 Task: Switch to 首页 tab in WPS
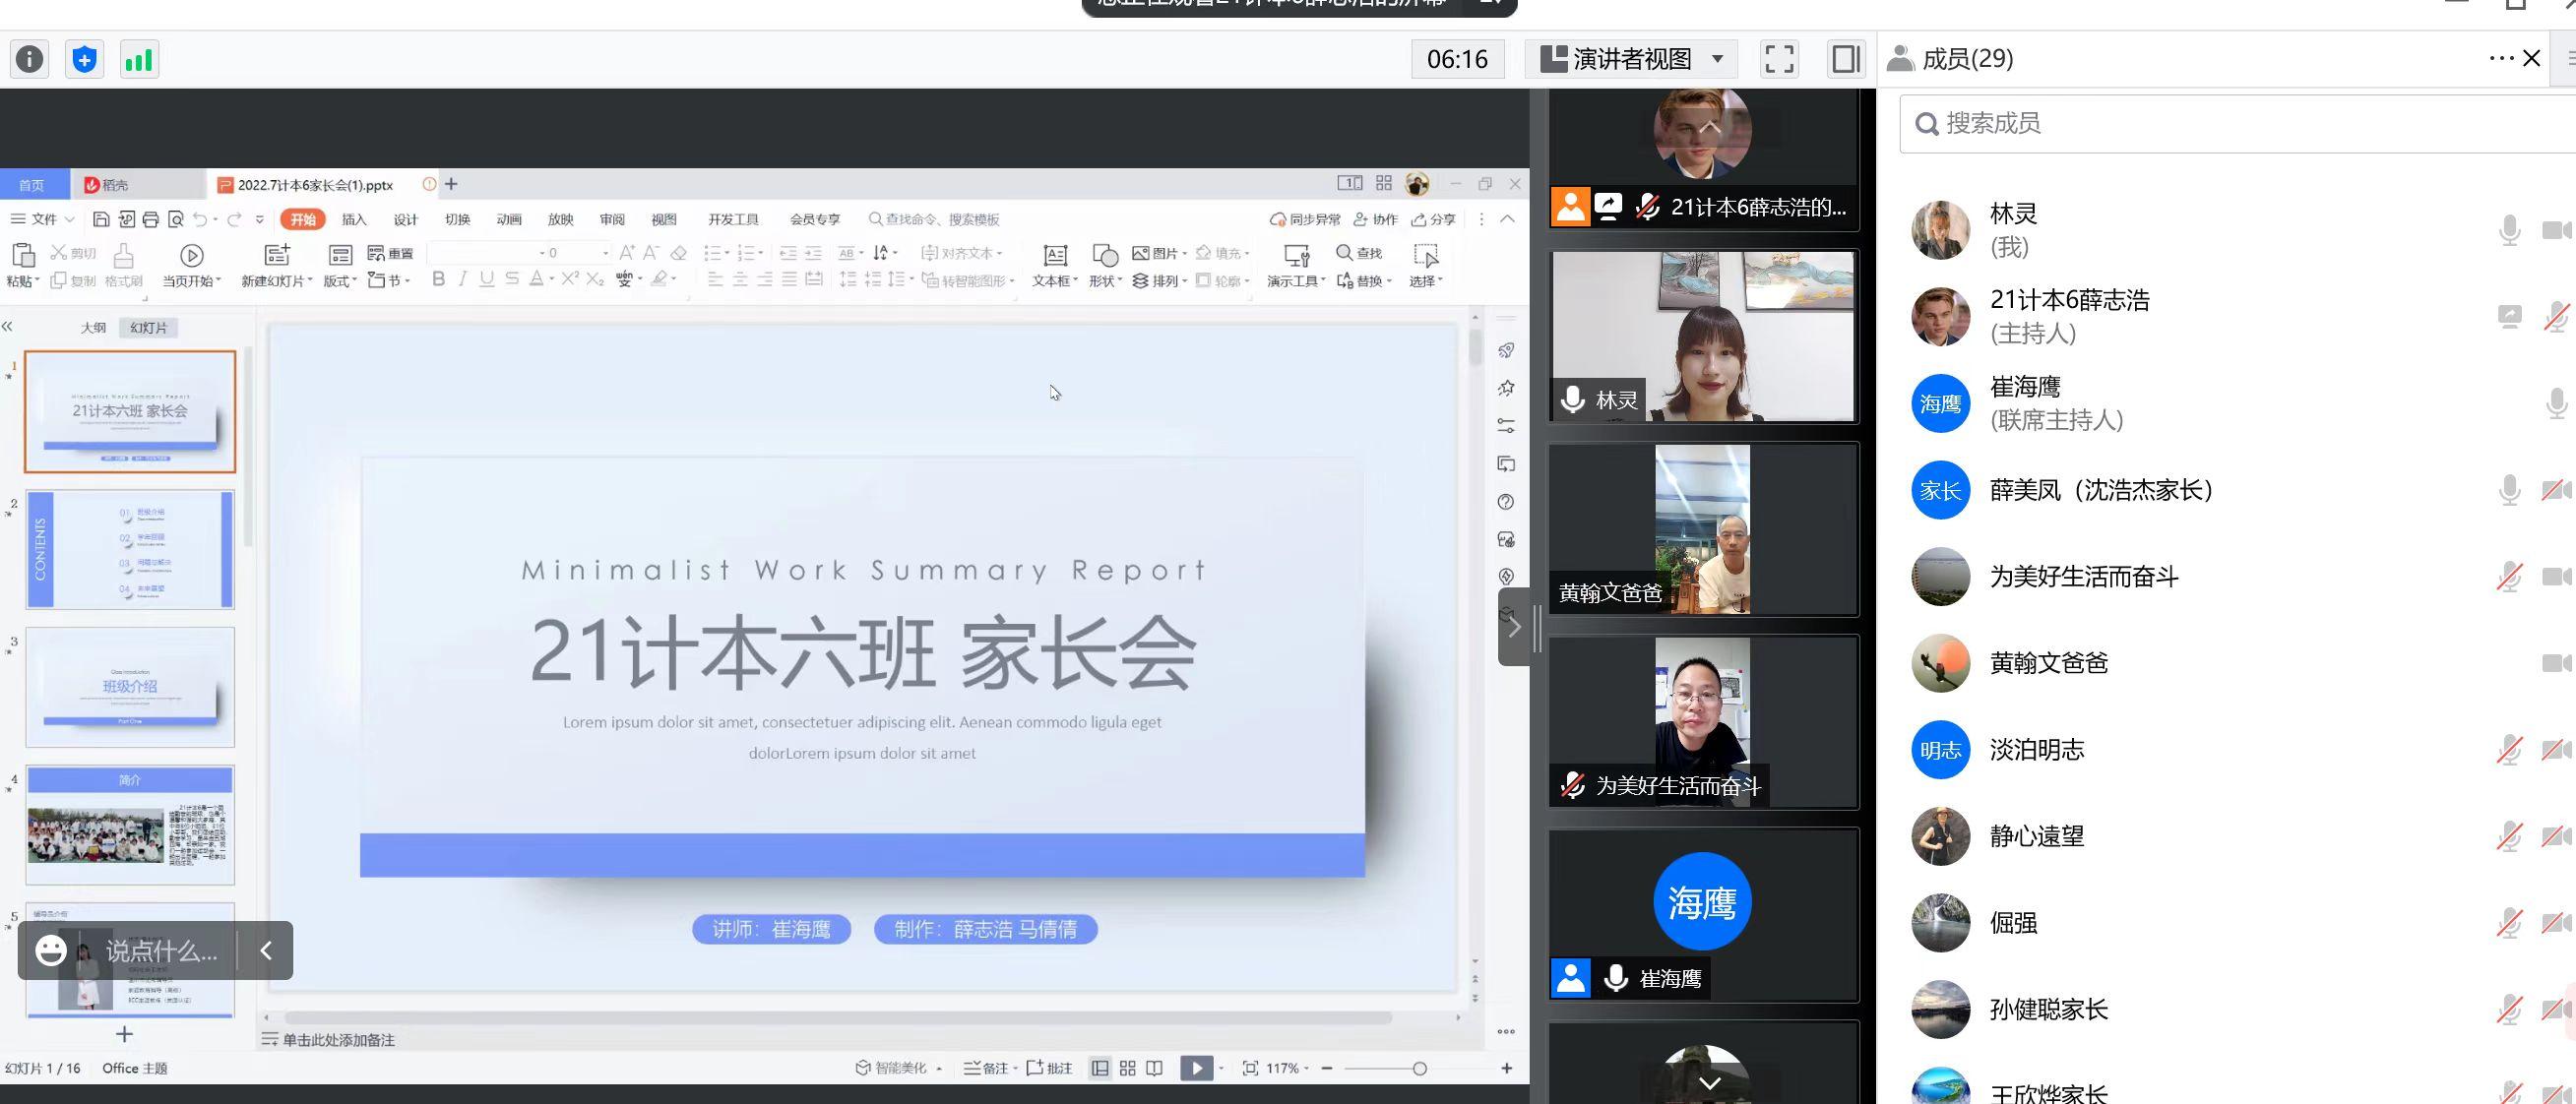[x=32, y=185]
